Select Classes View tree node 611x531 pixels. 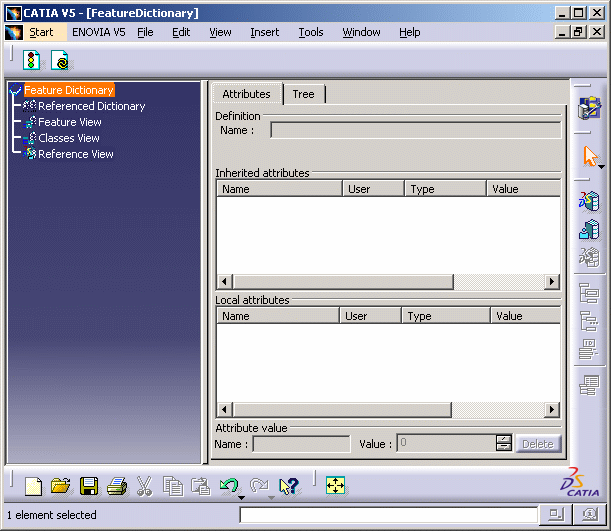pos(69,138)
